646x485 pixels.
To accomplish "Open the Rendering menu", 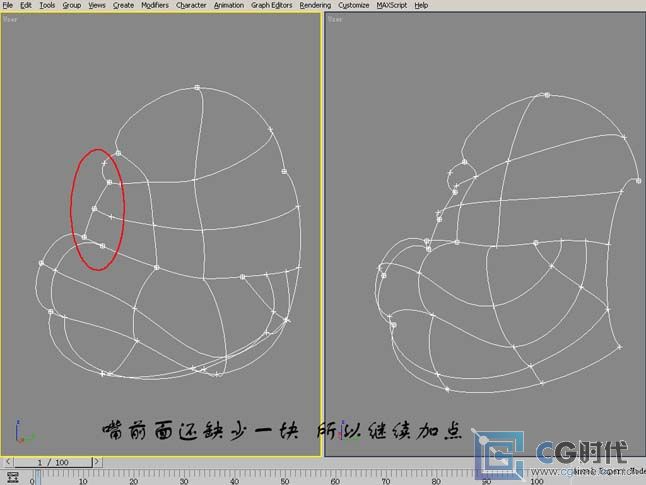I will pos(315,5).
